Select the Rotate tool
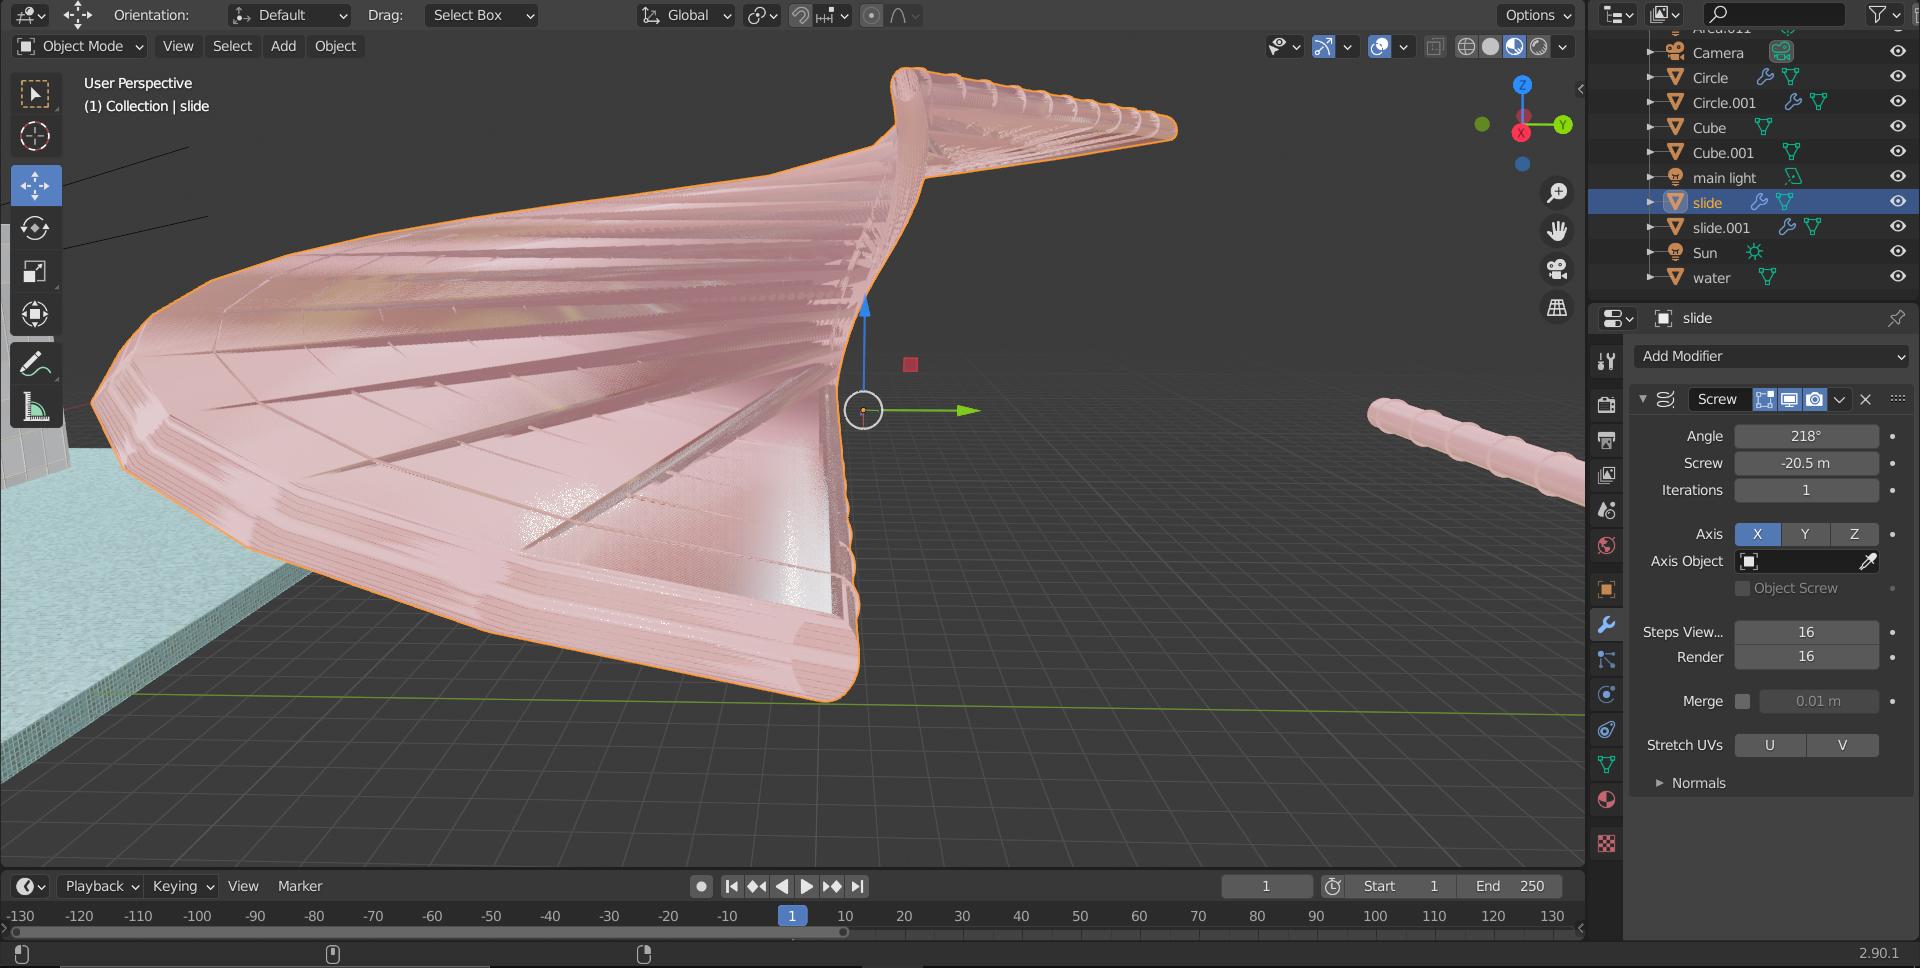The width and height of the screenshot is (1920, 968). click(x=35, y=228)
